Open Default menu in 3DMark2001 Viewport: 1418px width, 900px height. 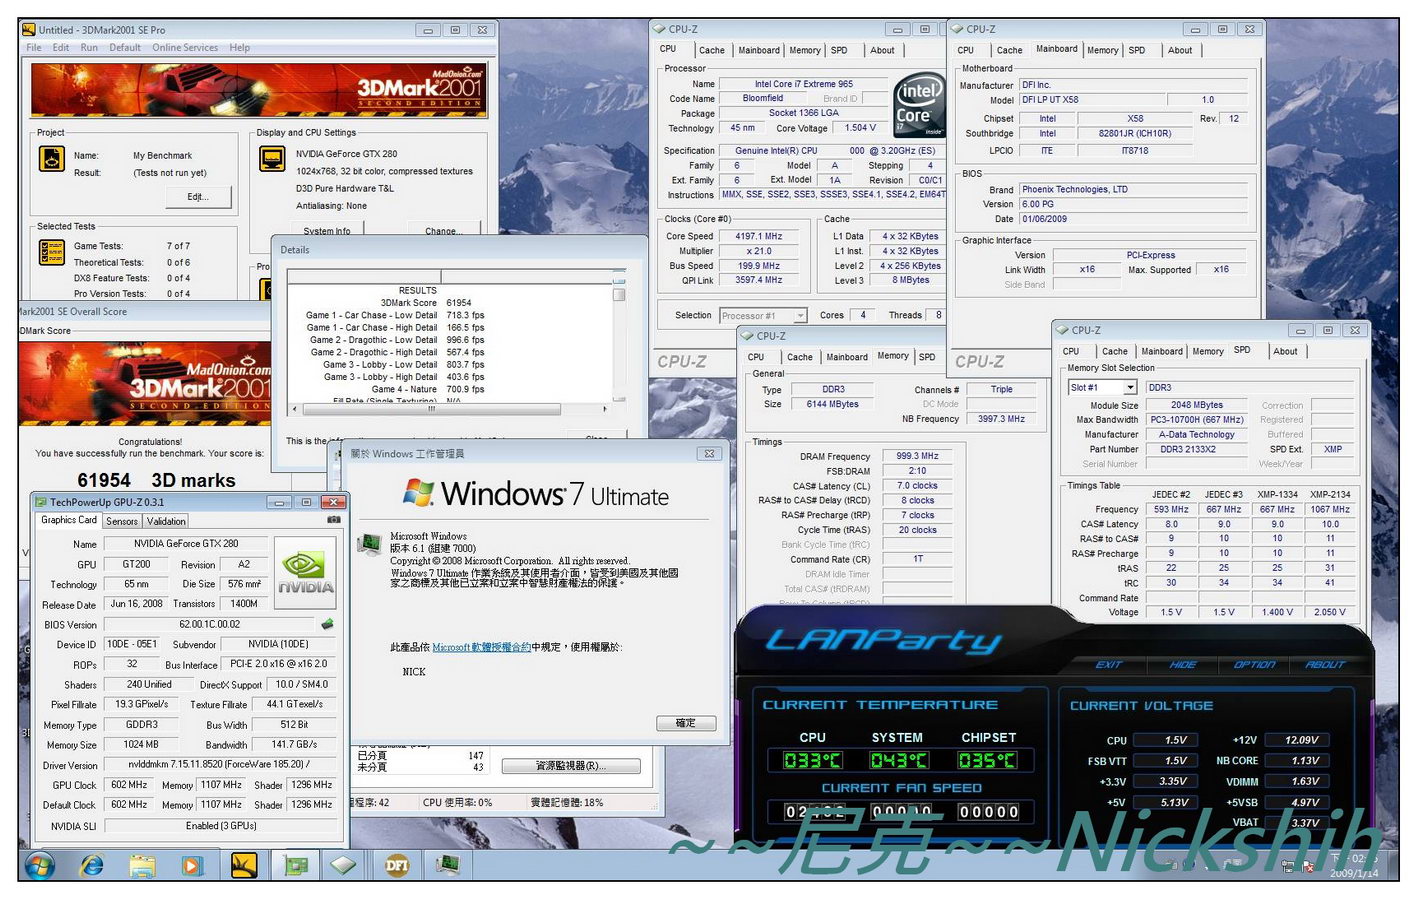click(125, 48)
